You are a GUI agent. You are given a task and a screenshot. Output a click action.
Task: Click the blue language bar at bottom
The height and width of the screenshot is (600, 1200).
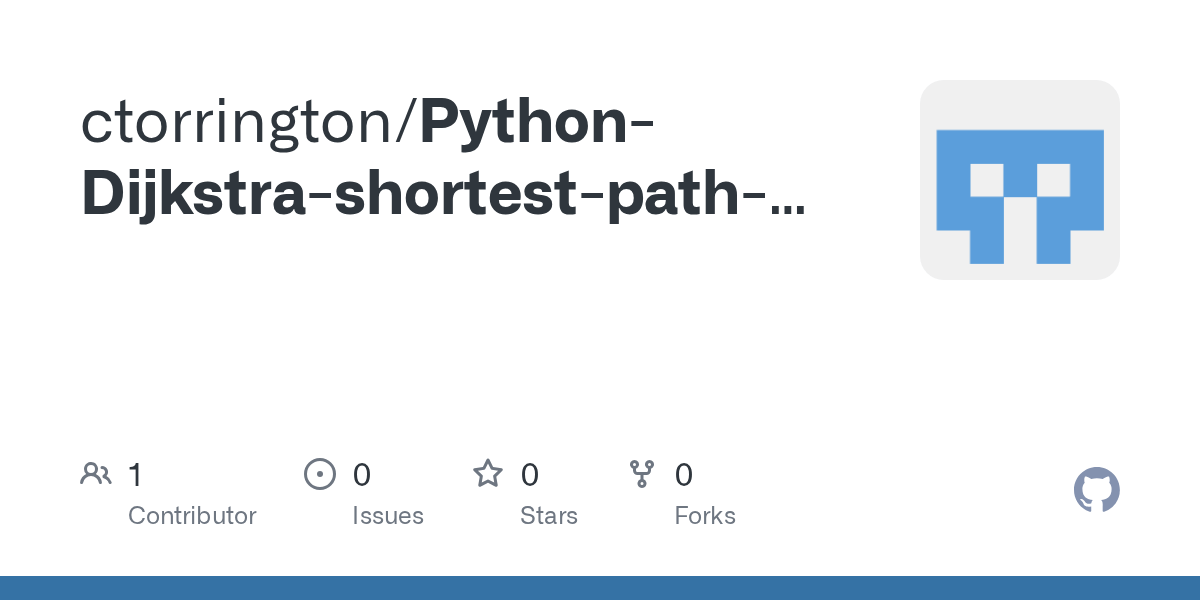click(600, 588)
